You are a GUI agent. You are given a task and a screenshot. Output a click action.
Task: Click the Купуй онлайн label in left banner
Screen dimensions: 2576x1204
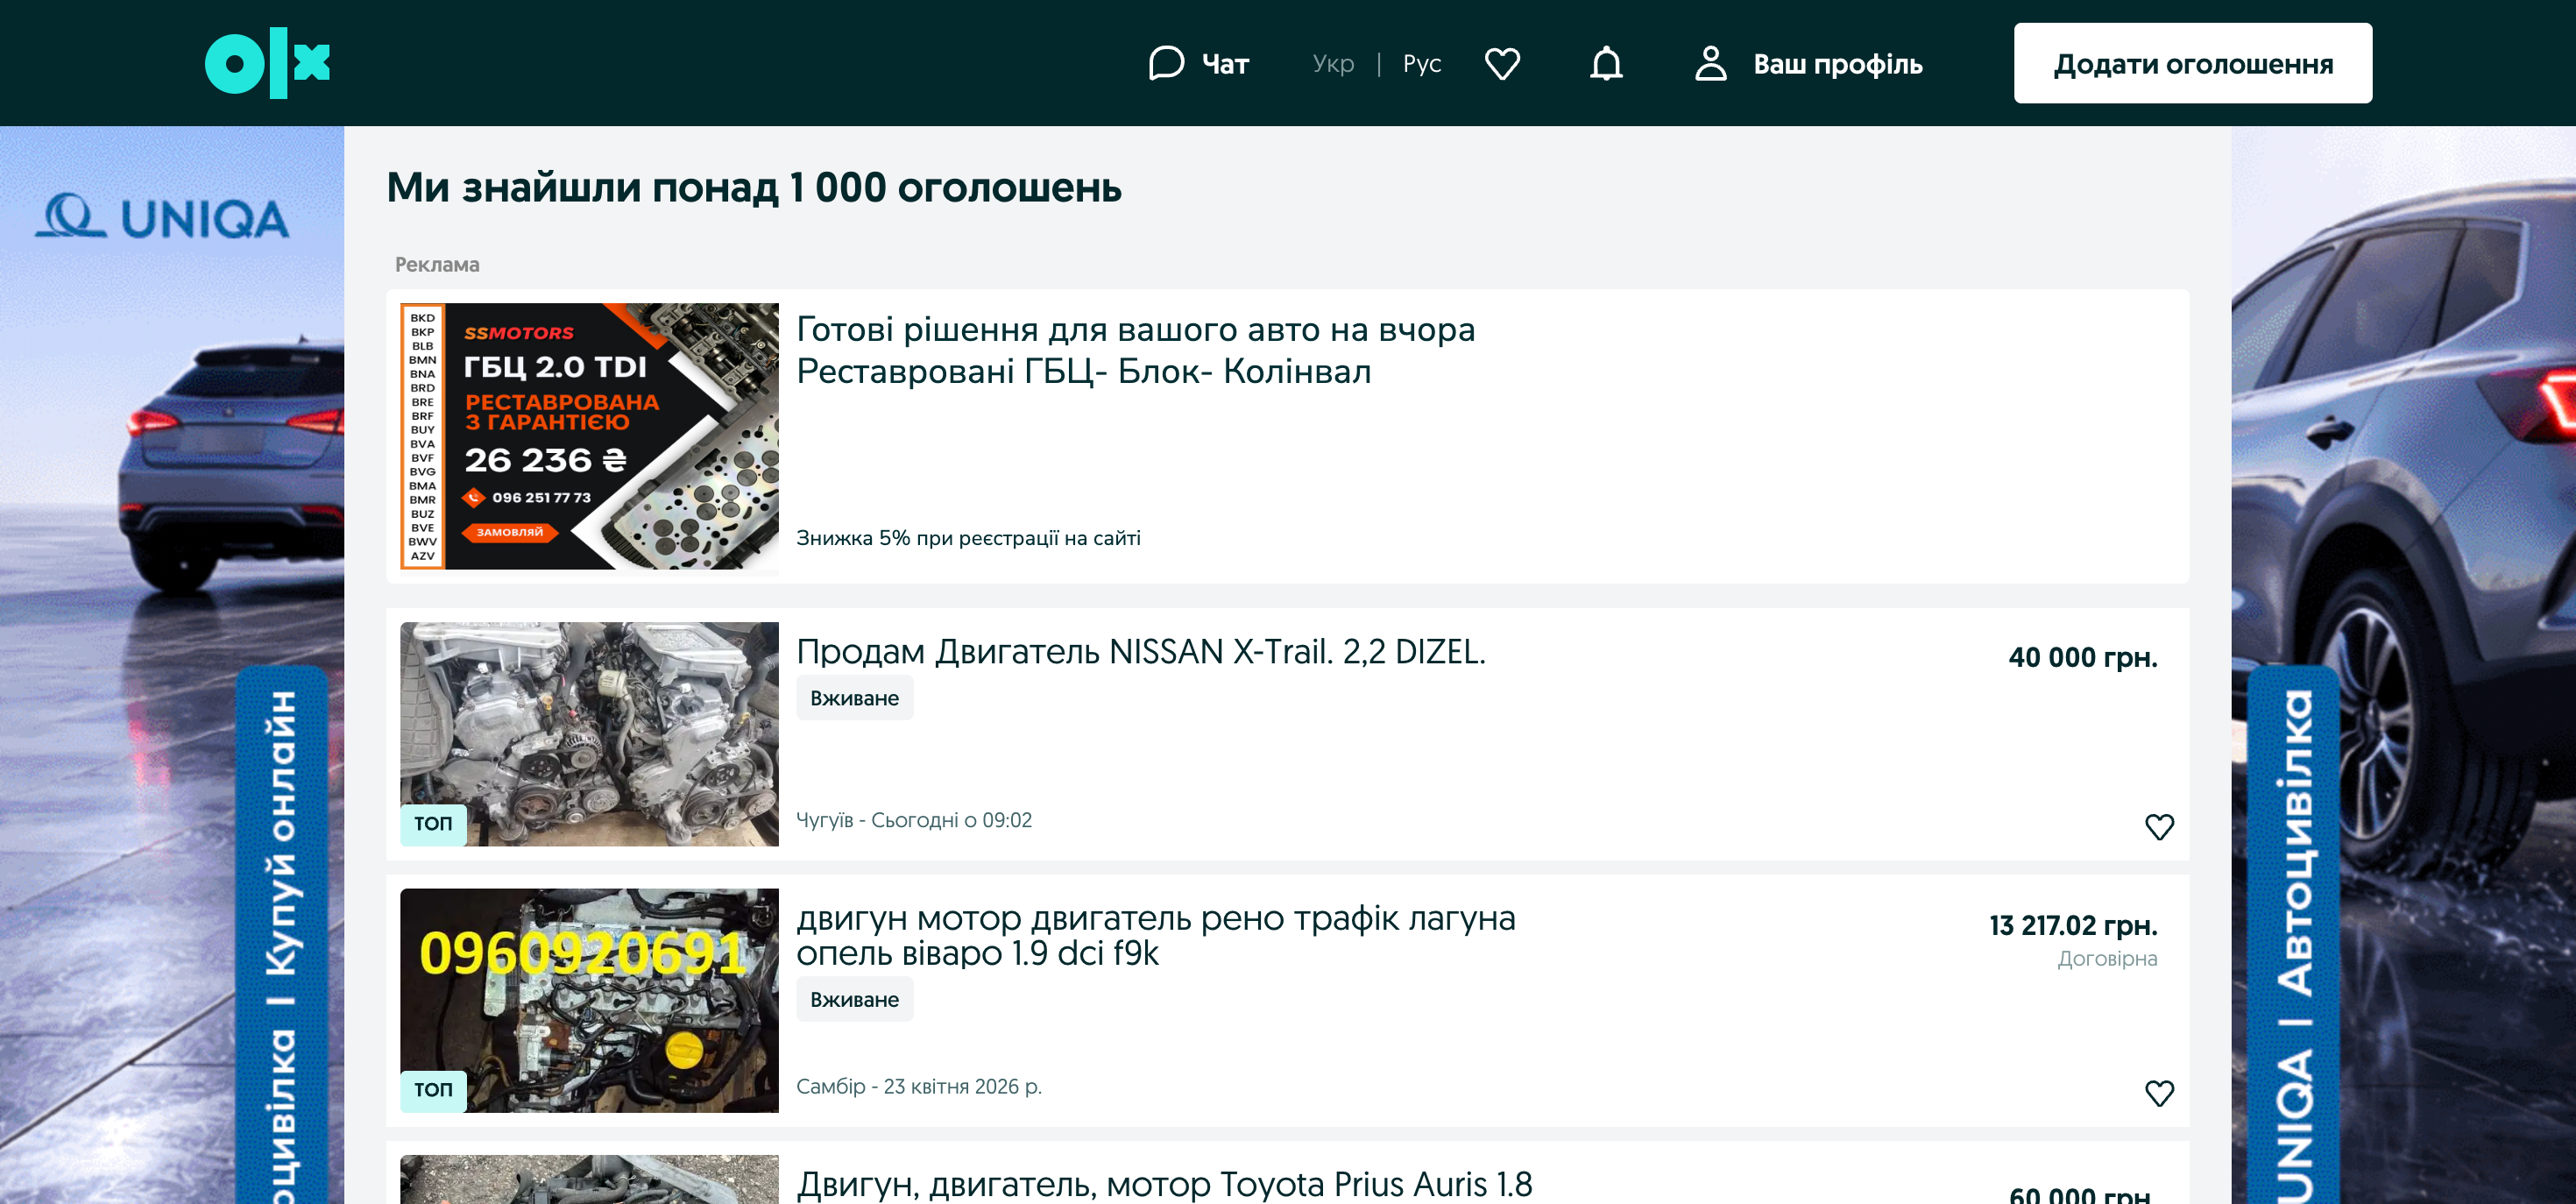(281, 832)
